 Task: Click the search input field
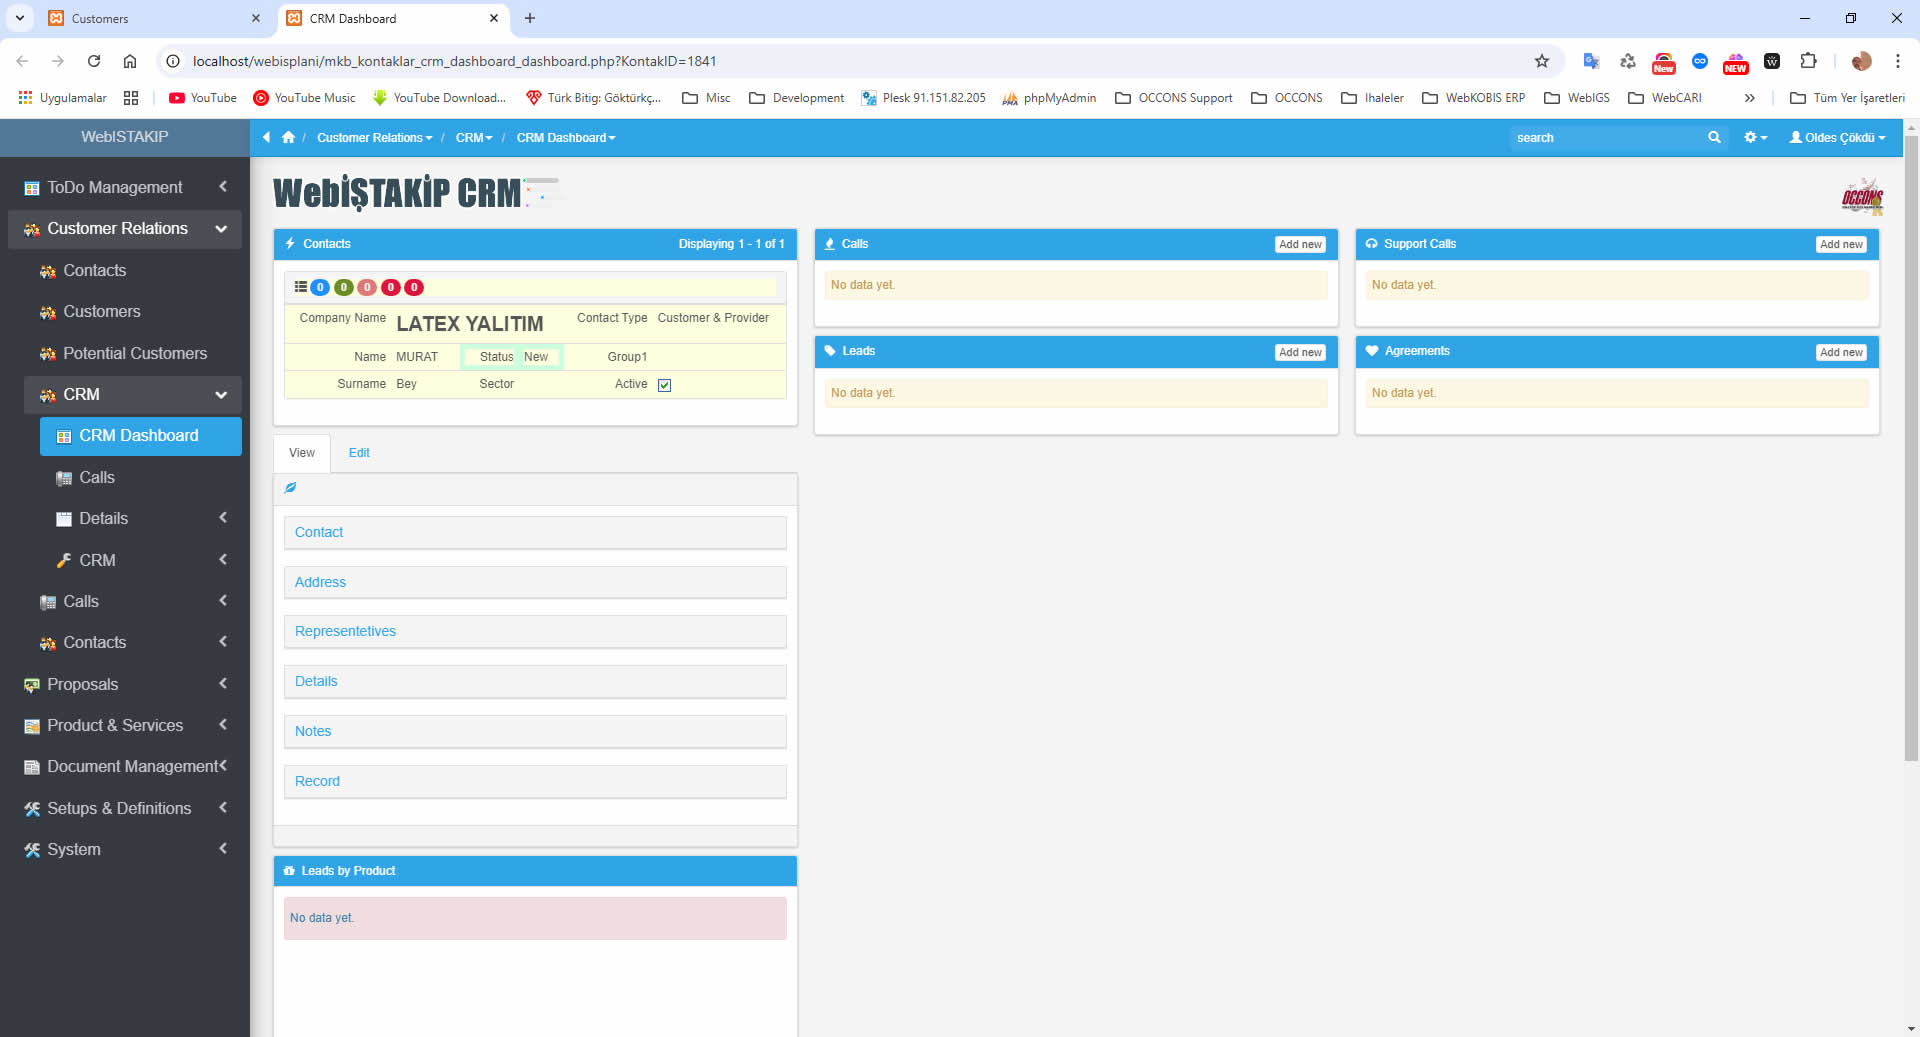click(x=1608, y=138)
